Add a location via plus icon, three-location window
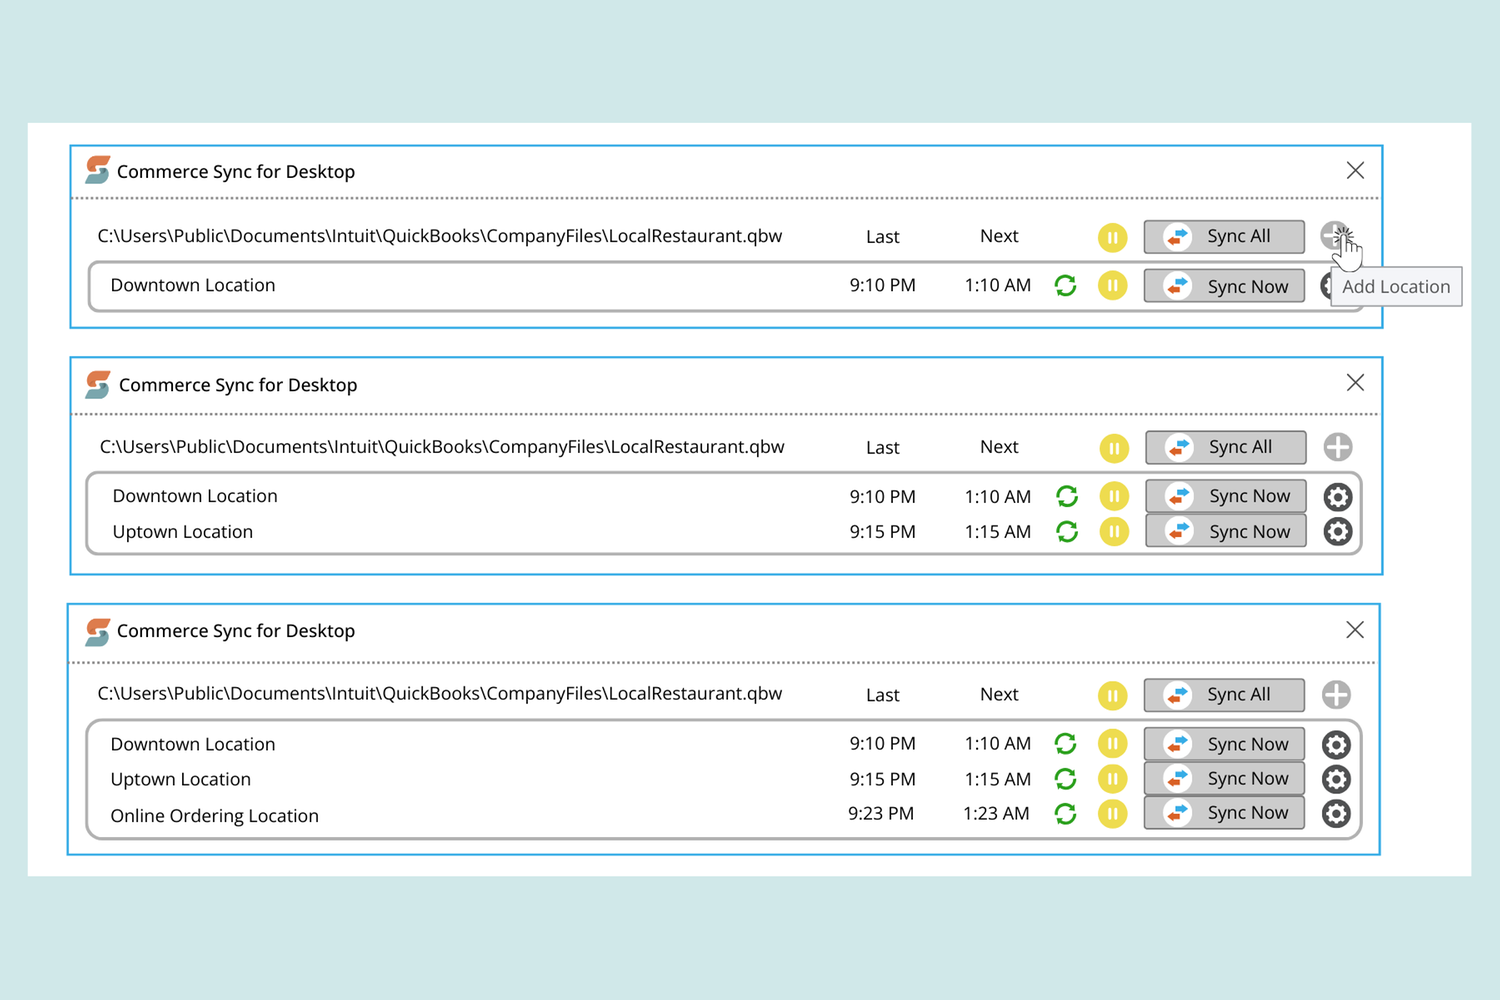The image size is (1500, 1000). point(1336,695)
